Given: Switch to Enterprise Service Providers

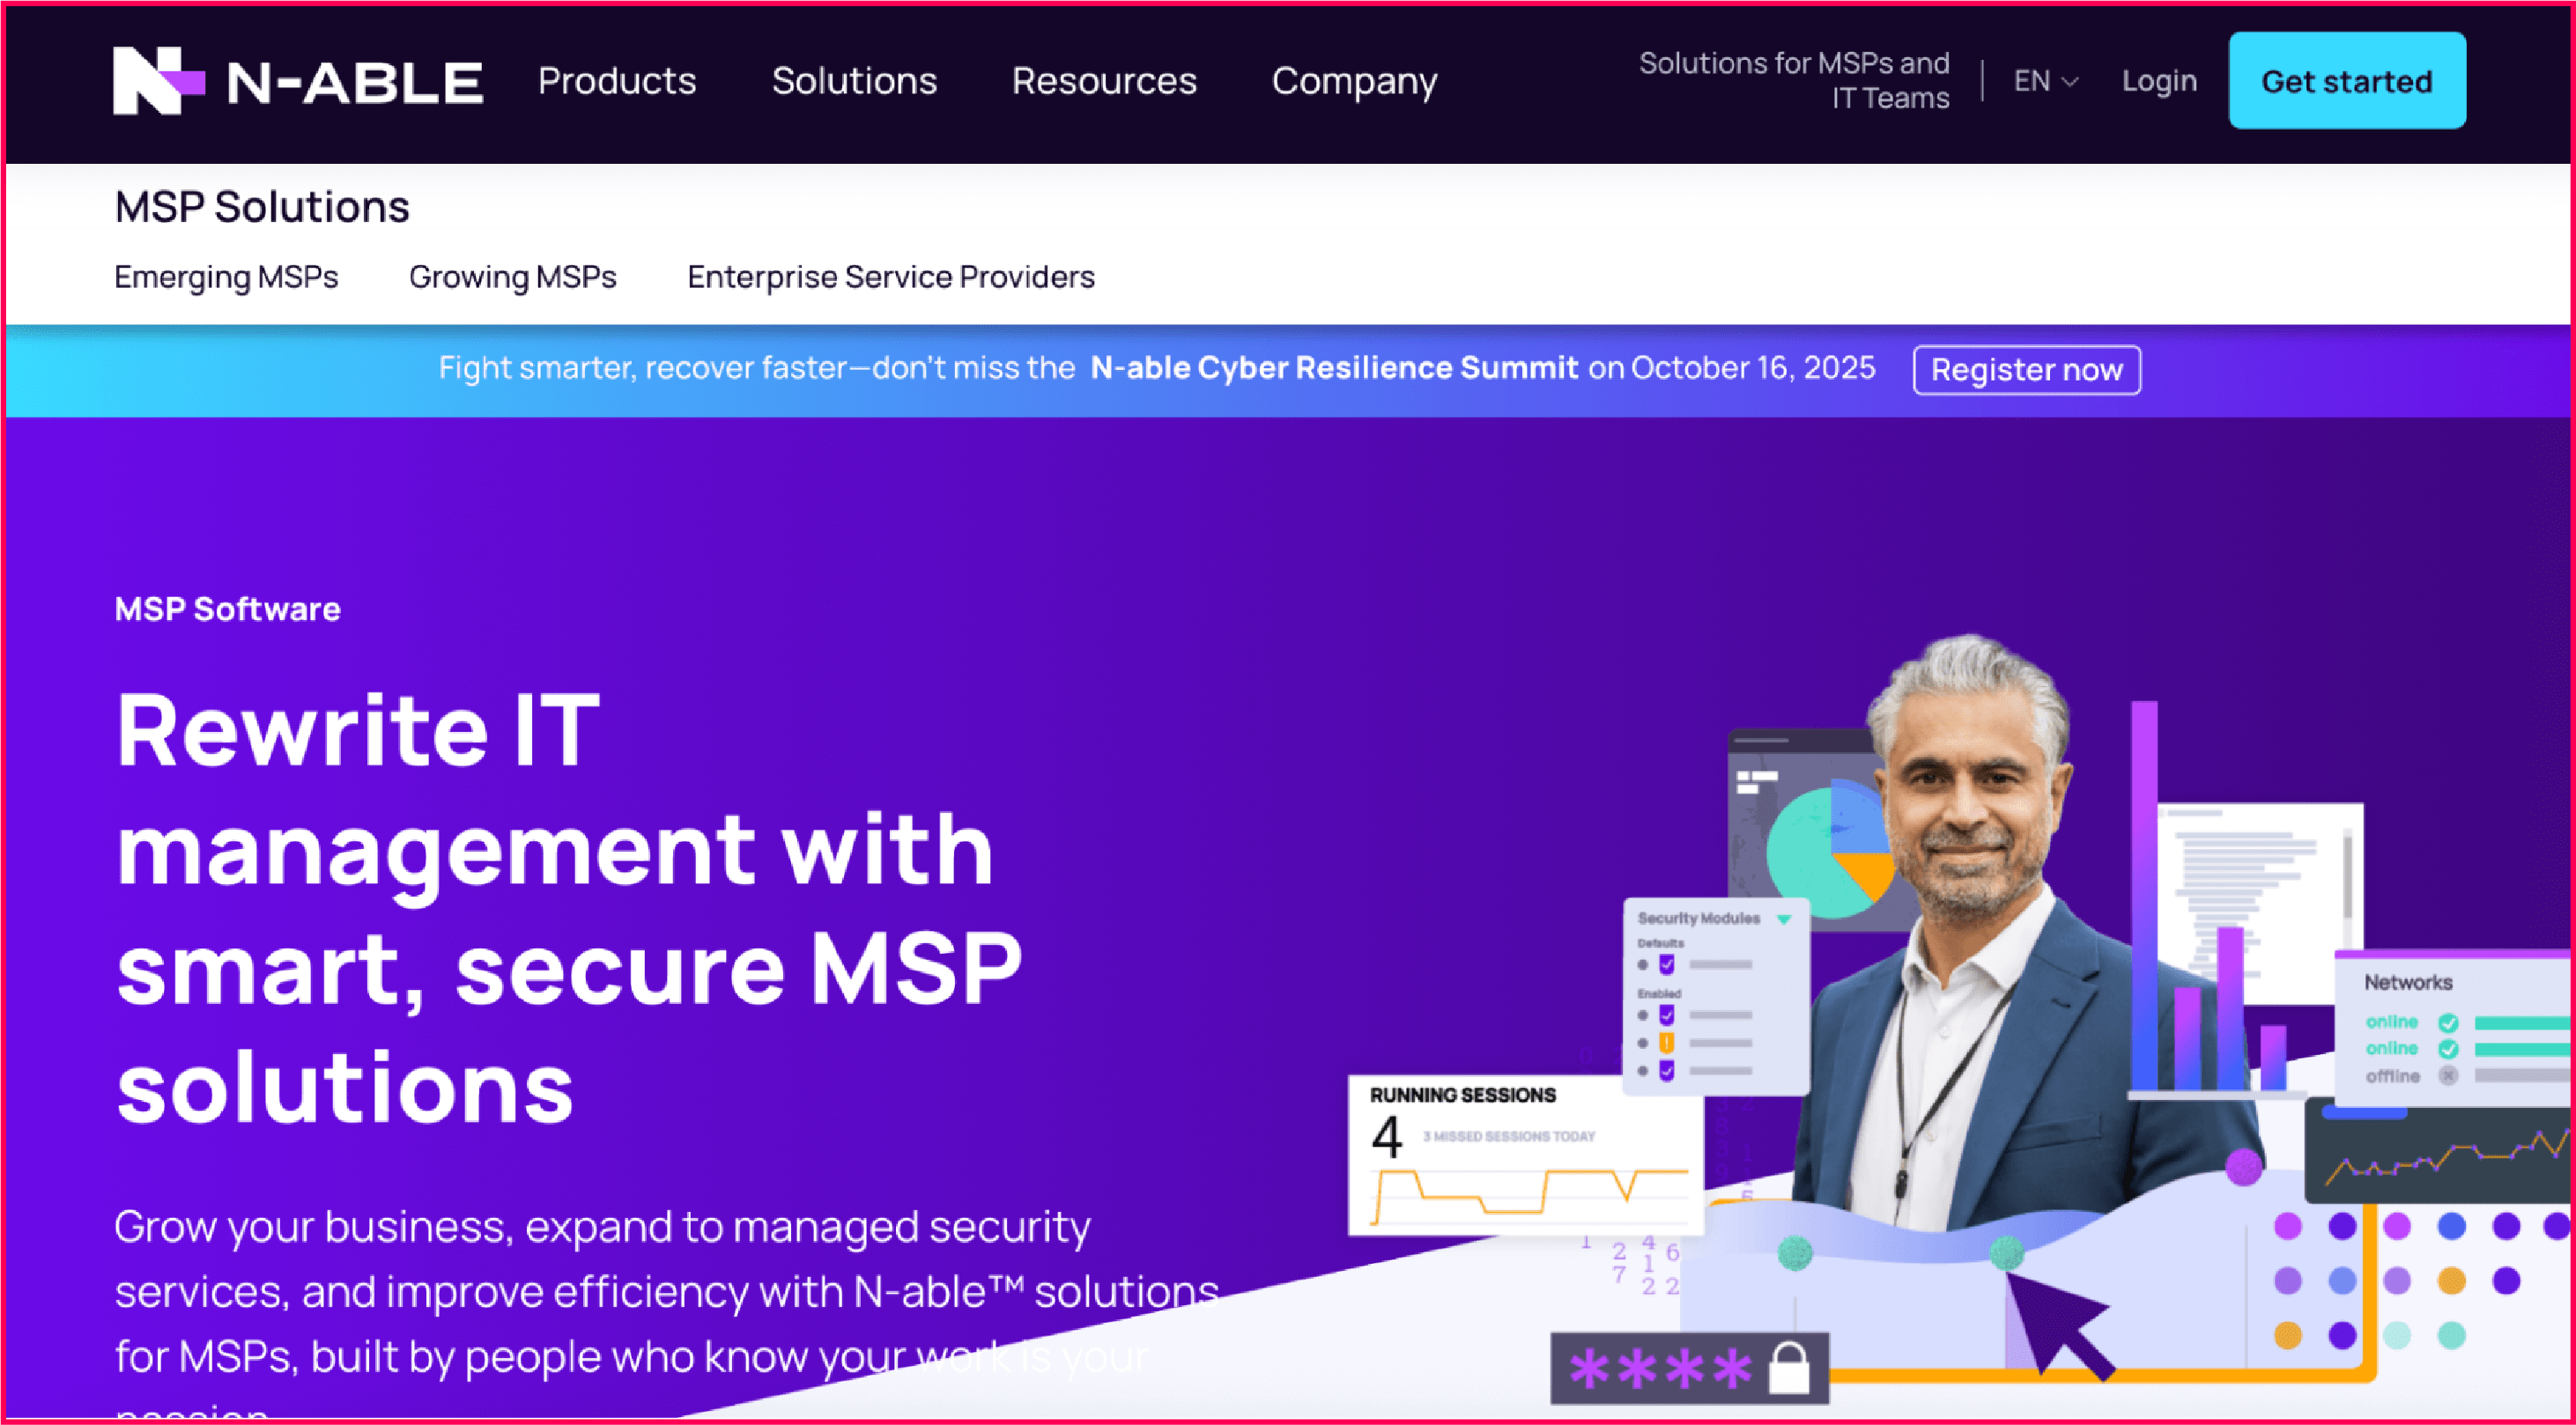Looking at the screenshot, I should coord(890,277).
